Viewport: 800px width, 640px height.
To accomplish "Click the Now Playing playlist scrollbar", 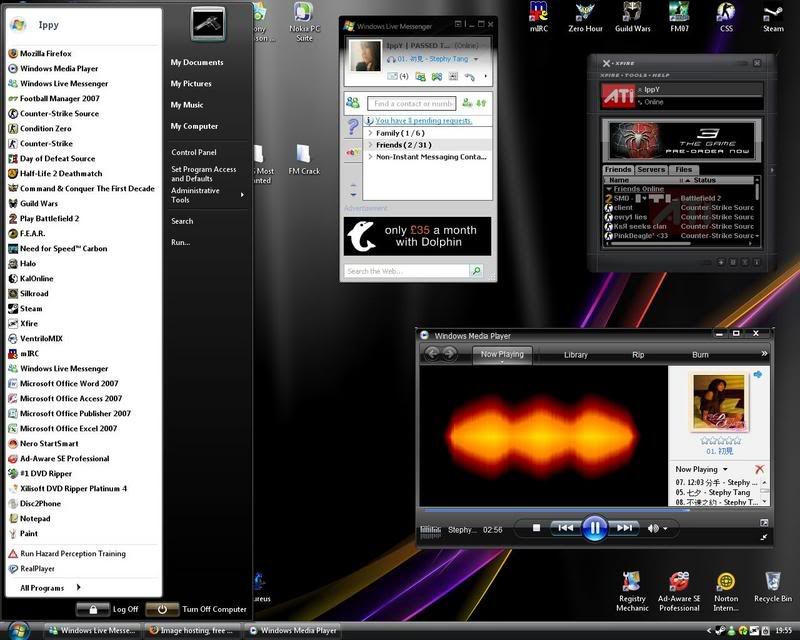I will click(x=764, y=491).
